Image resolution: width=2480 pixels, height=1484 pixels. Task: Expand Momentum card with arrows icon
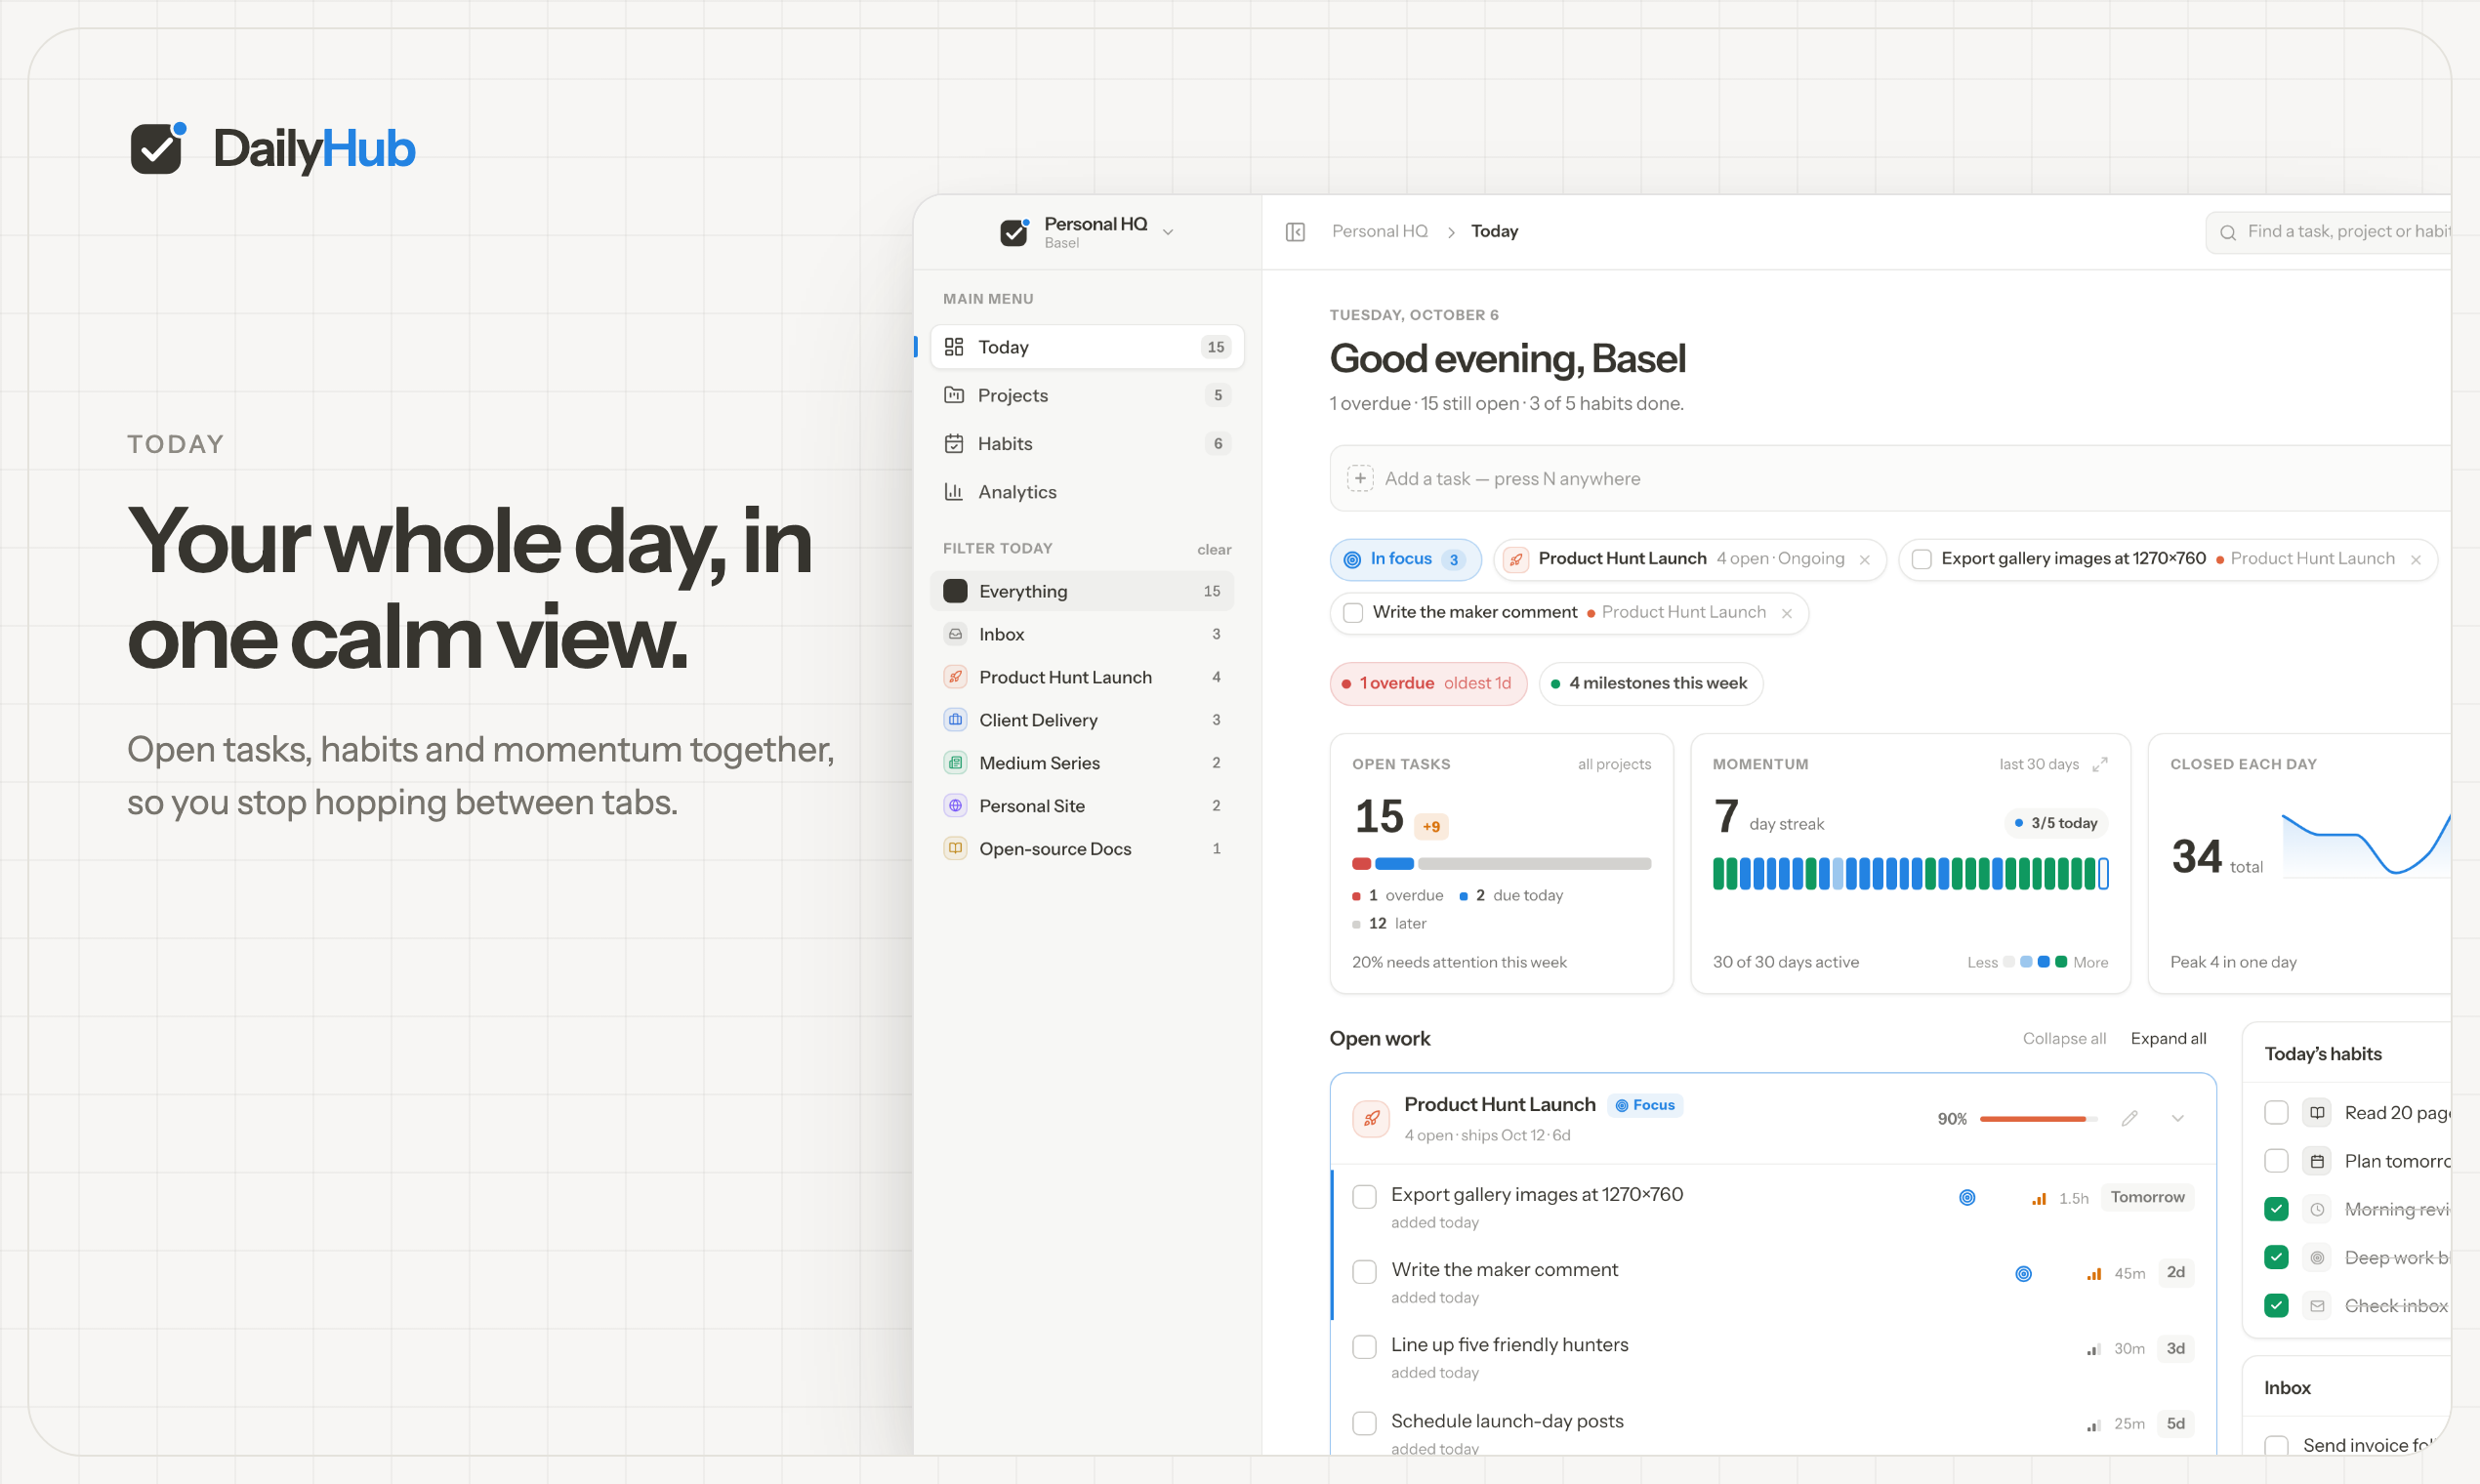2100,764
